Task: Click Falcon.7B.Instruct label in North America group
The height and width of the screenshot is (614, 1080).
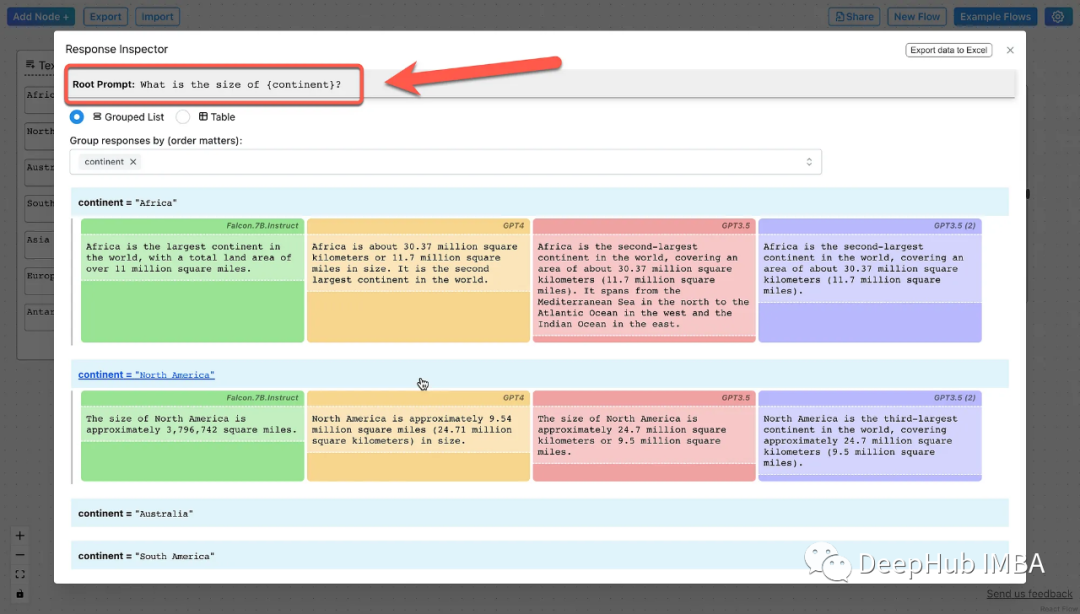Action: [x=262, y=398]
